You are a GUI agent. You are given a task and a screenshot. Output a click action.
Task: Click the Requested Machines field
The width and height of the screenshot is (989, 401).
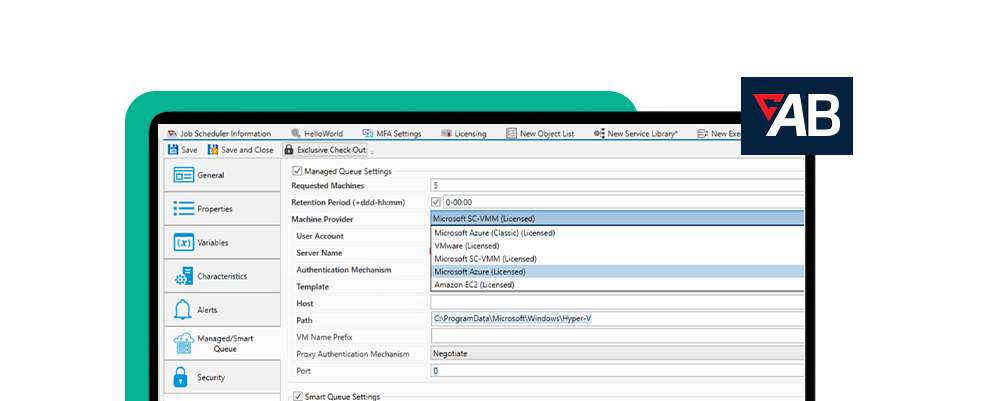pyautogui.click(x=617, y=185)
